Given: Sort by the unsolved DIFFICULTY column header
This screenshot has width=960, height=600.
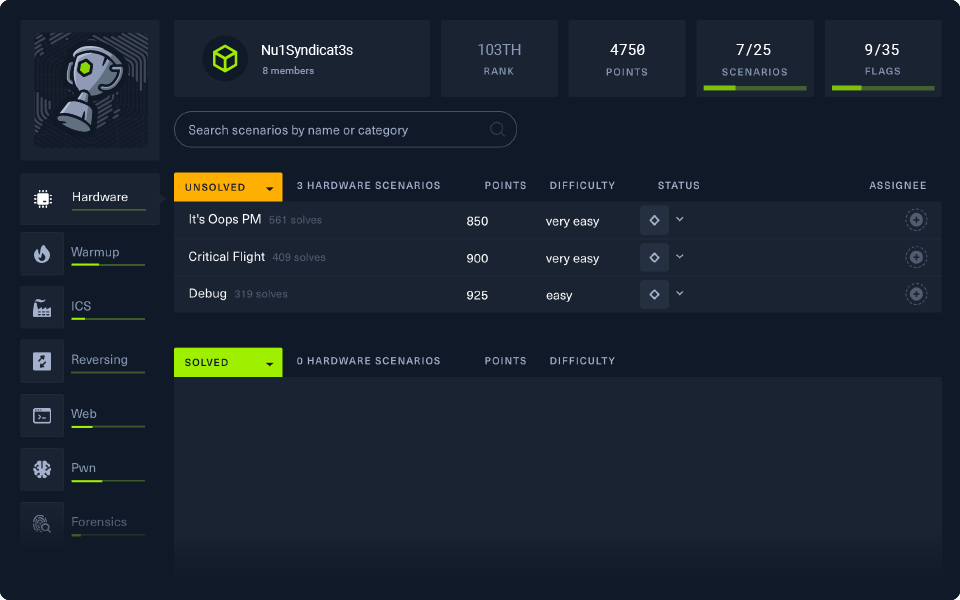Looking at the screenshot, I should coord(582,186).
